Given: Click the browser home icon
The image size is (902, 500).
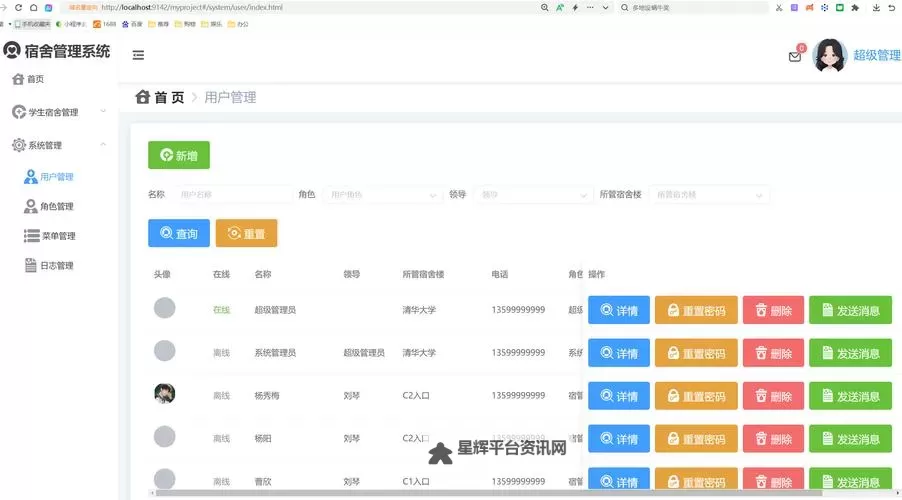Looking at the screenshot, I should point(33,7).
